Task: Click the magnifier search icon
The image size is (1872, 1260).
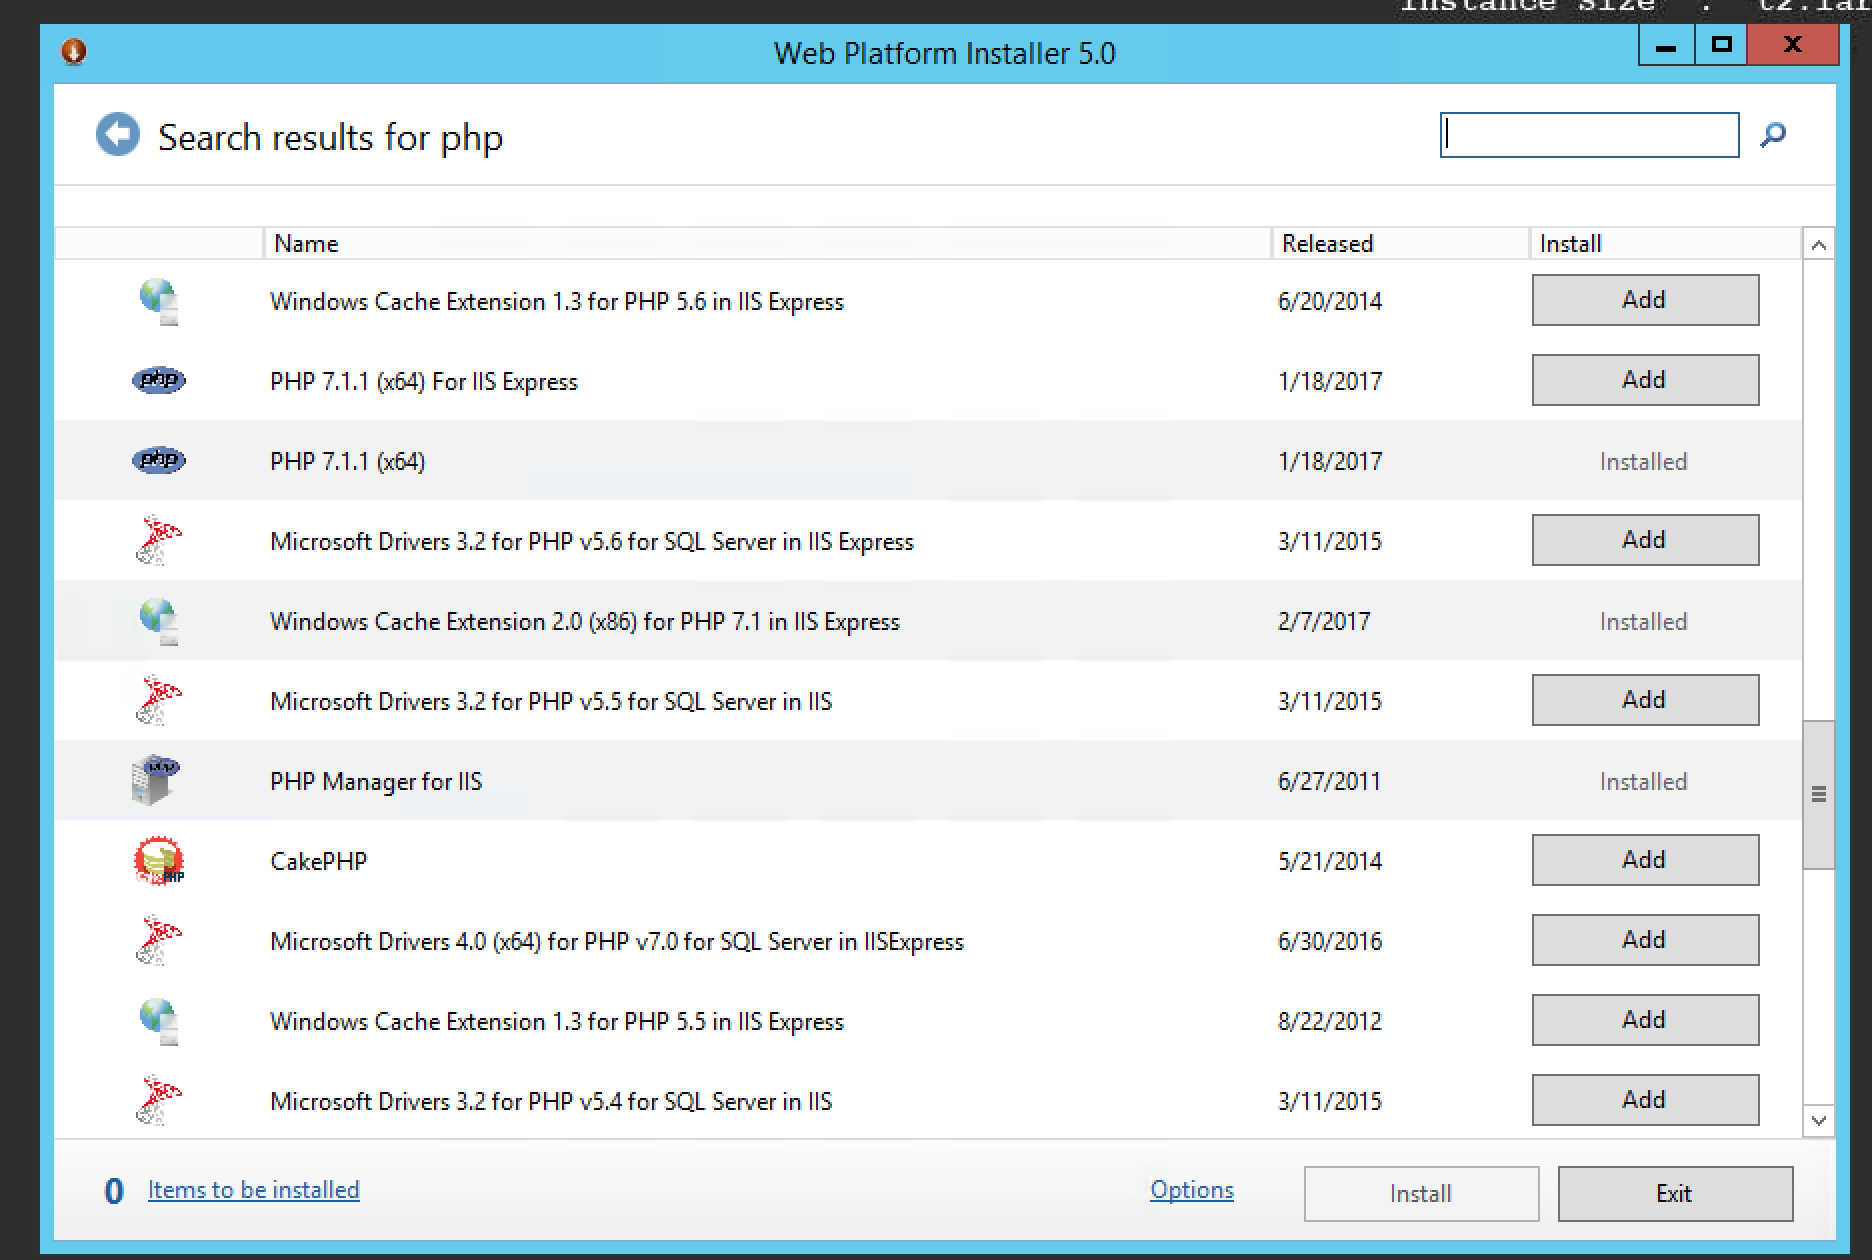Action: (1773, 134)
